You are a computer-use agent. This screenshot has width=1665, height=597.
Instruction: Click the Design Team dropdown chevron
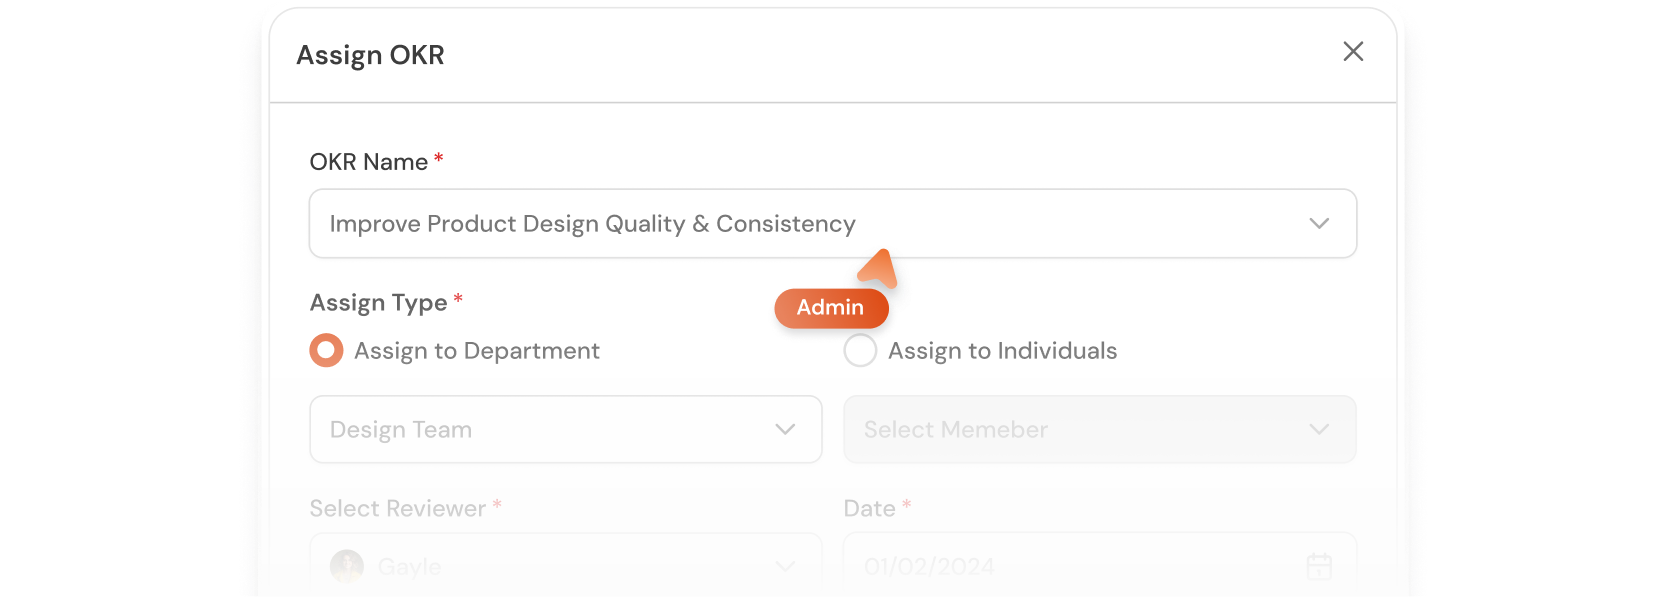pyautogui.click(x=785, y=429)
